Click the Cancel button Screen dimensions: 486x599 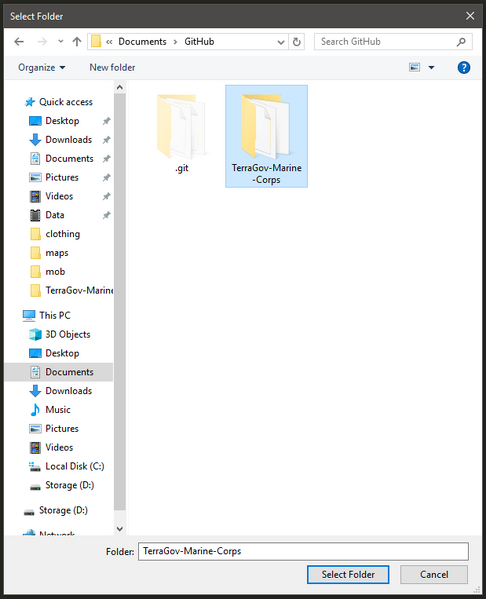434,575
